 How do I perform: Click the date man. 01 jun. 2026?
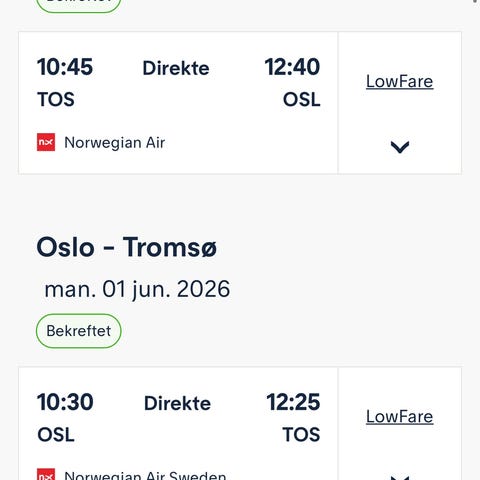pyautogui.click(x=137, y=289)
